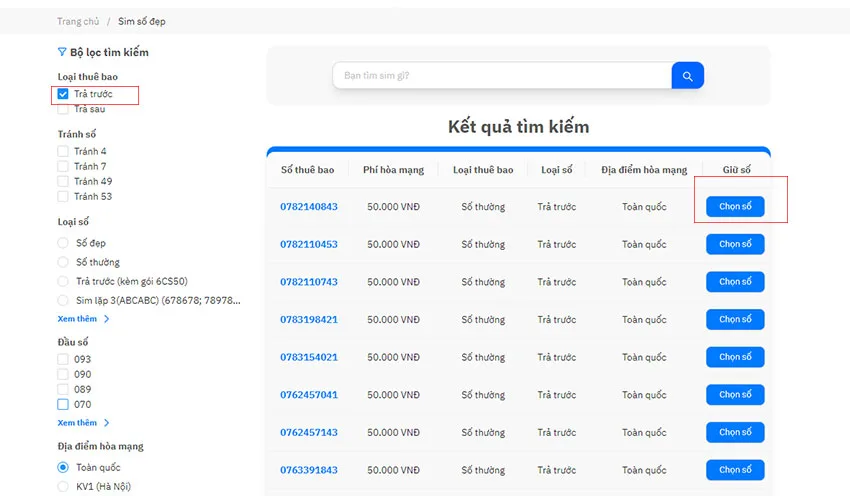Viewport: 850px width, 496px height.
Task: Click the filter funnel icon
Action: pyautogui.click(x=62, y=52)
